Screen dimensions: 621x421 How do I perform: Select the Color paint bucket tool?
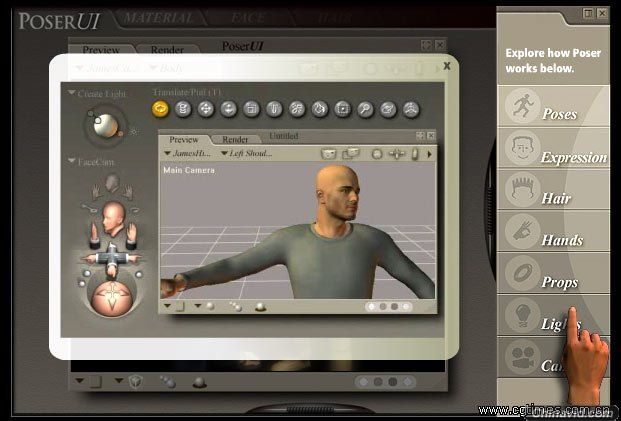pos(320,109)
